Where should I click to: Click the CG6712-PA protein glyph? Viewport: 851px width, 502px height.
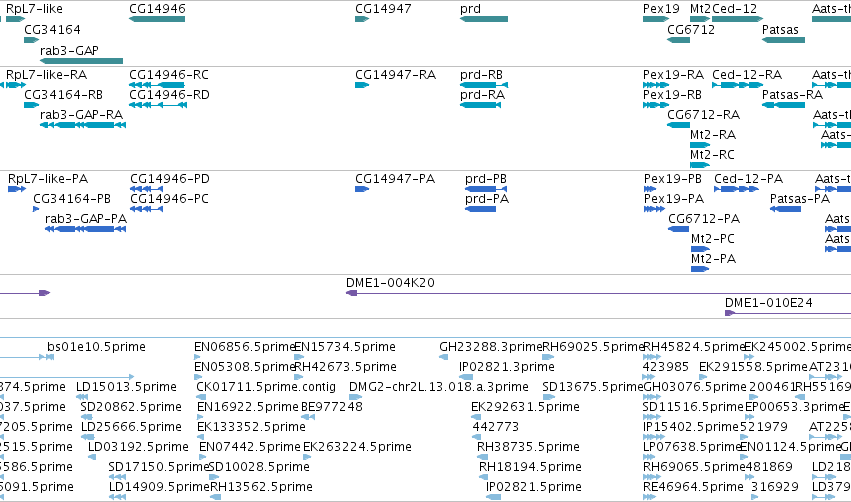[679, 229]
